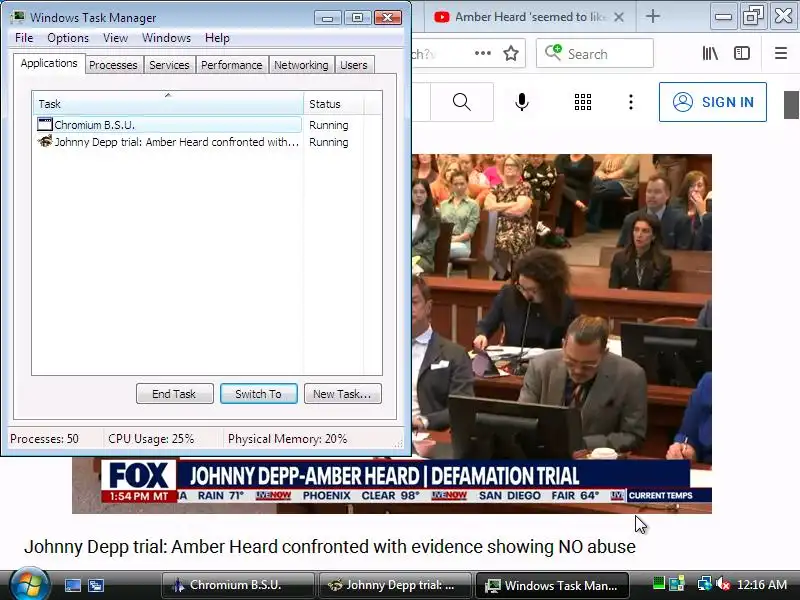800x600 pixels.
Task: Click the Switch between windows quick launch icon
Action: 96,585
